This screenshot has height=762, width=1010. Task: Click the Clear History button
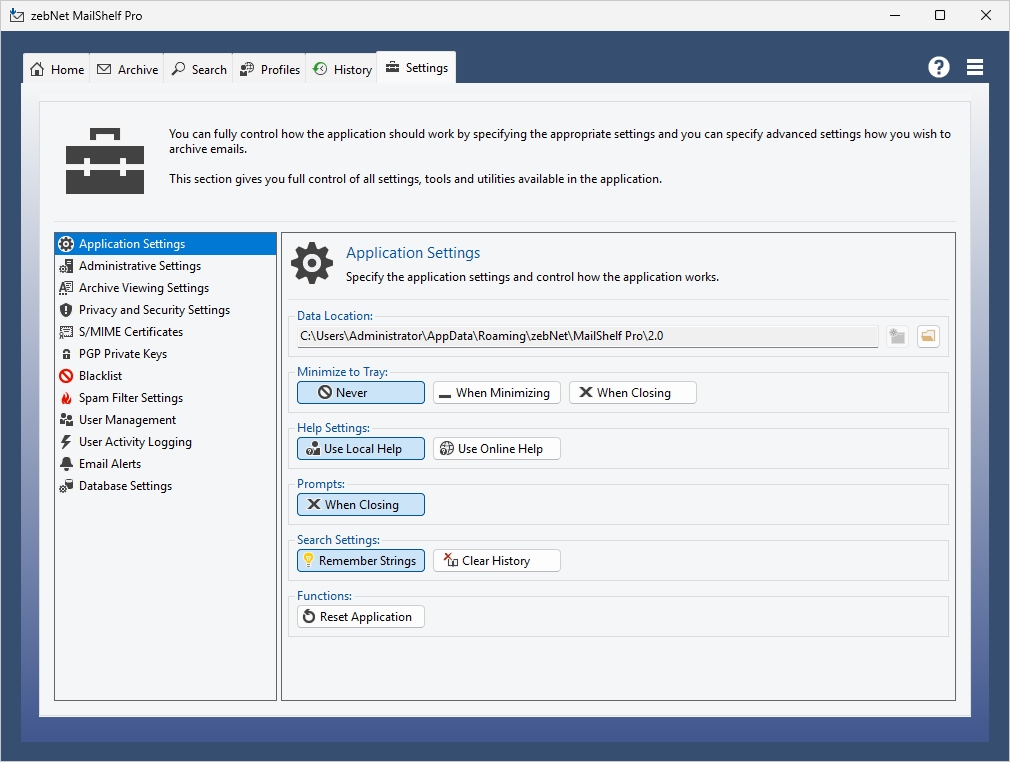(x=497, y=561)
